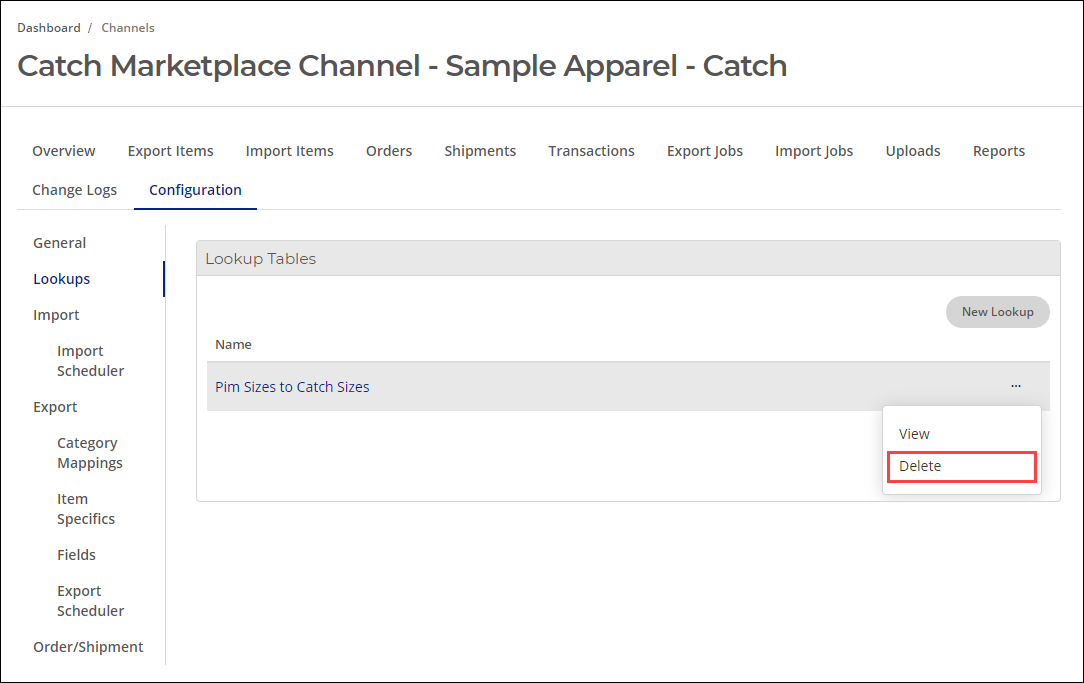
Task: Go to Channels breadcrumb link
Action: pos(128,28)
